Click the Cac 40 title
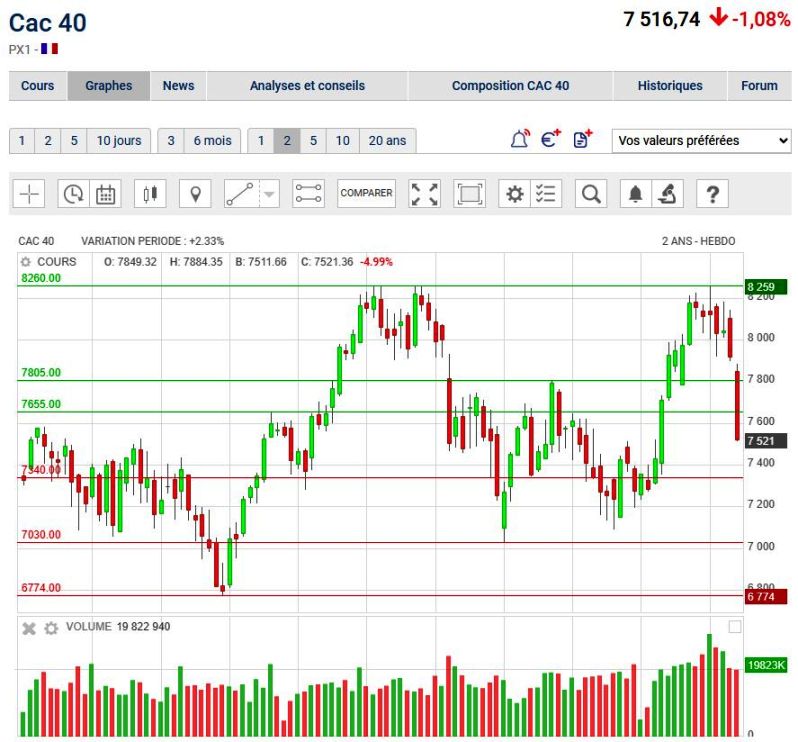 48,23
